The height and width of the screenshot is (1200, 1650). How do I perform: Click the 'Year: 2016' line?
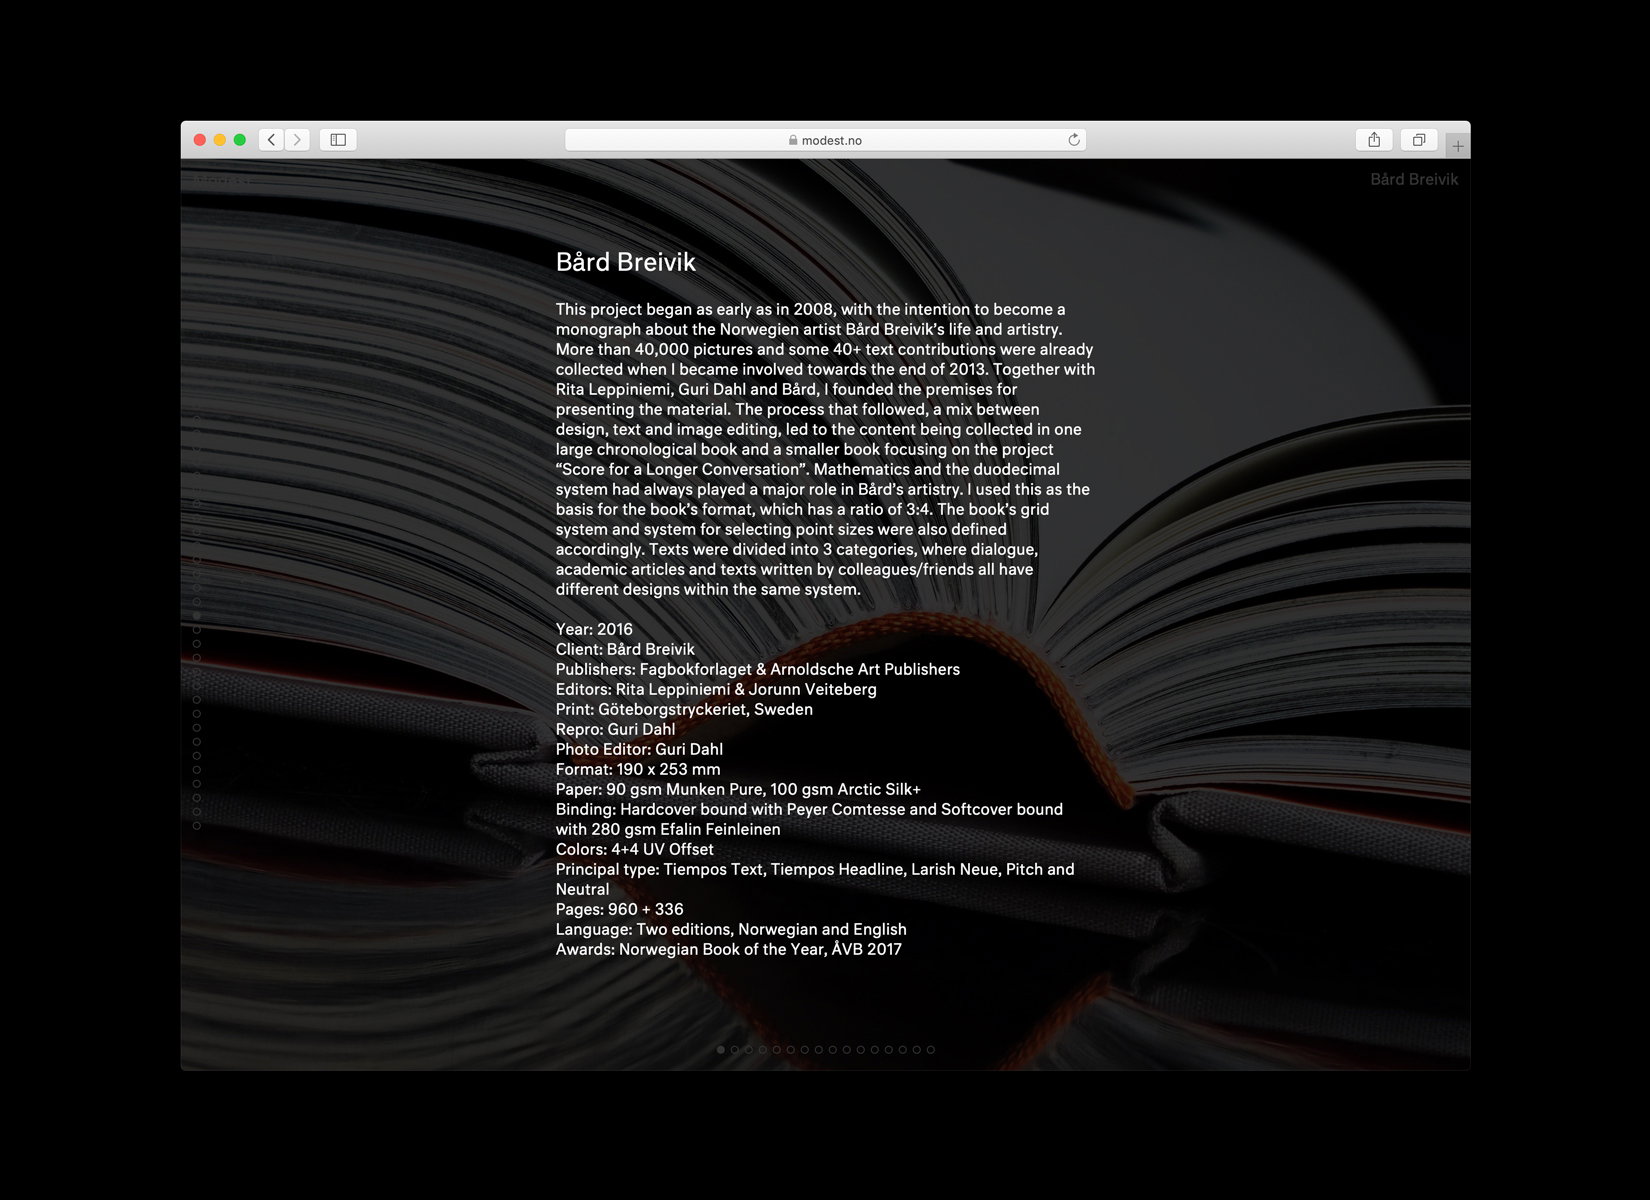point(594,629)
